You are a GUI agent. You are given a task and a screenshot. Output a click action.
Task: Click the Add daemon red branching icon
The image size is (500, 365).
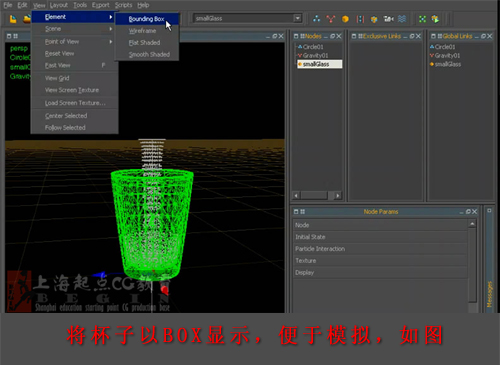click(331, 19)
